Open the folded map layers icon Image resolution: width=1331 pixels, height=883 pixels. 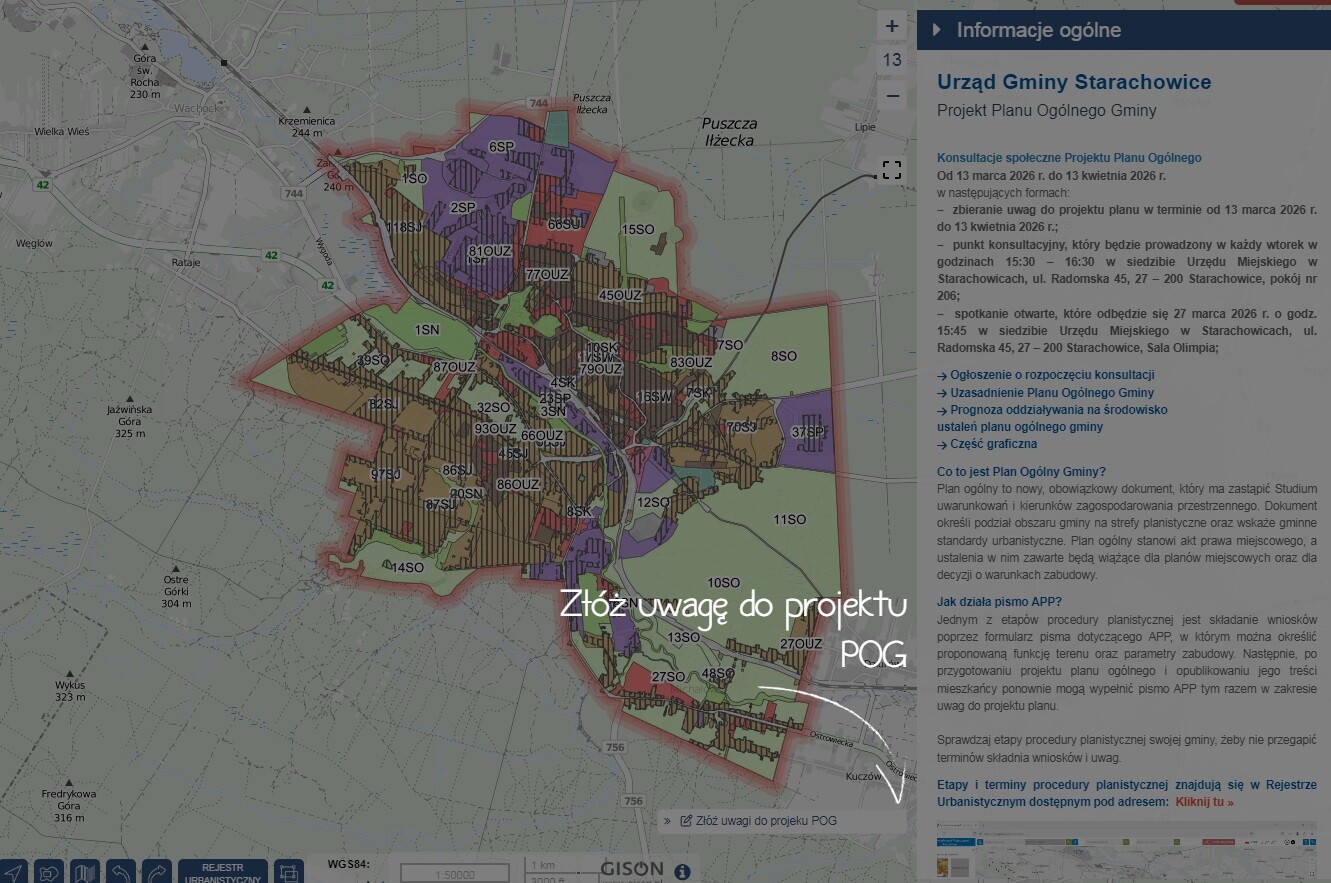point(86,872)
